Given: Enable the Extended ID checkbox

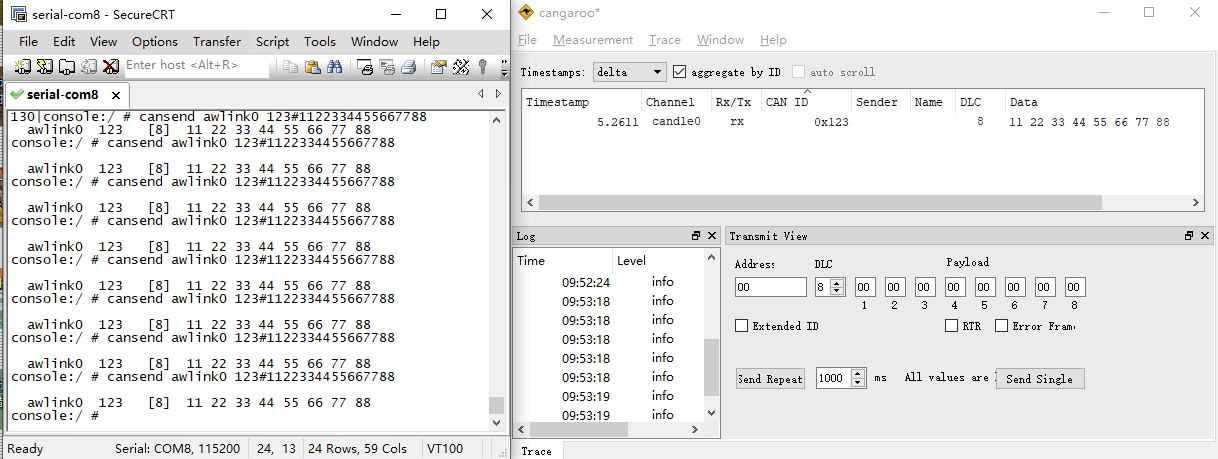Looking at the screenshot, I should tap(741, 326).
